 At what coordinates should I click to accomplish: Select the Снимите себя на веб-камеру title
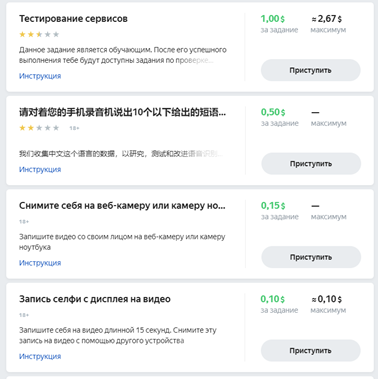(x=122, y=205)
